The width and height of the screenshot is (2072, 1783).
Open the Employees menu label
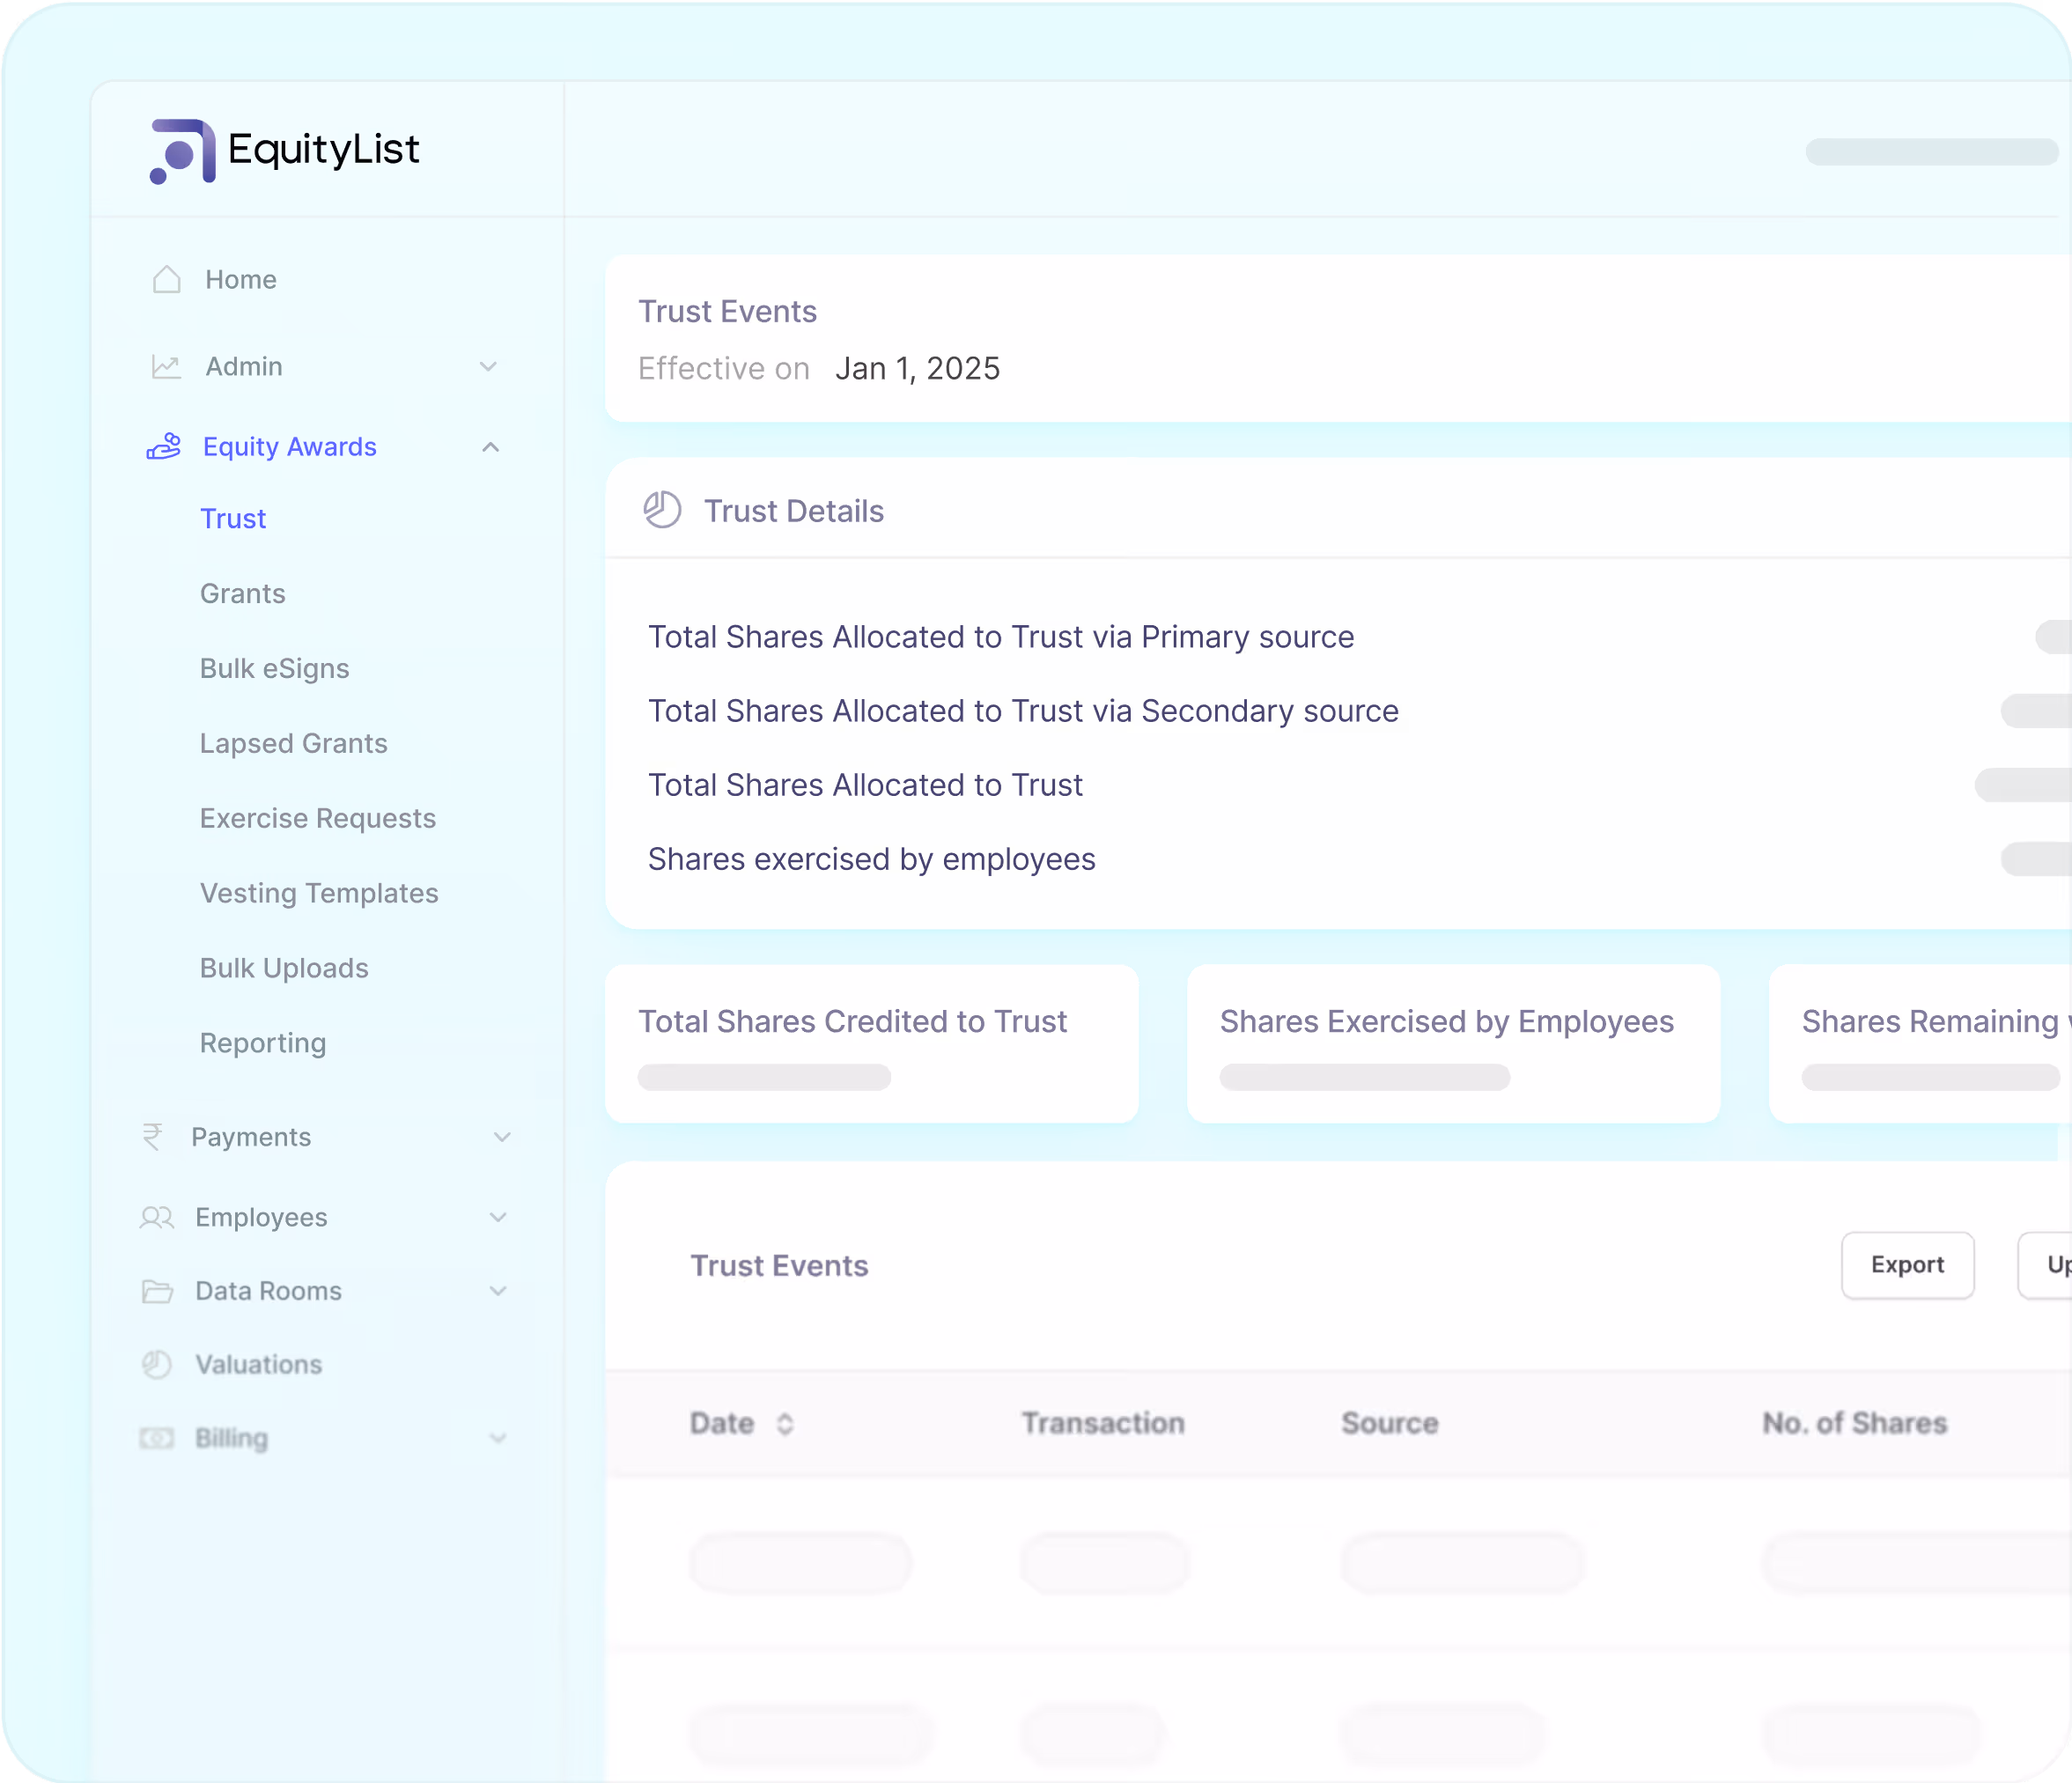[261, 1217]
